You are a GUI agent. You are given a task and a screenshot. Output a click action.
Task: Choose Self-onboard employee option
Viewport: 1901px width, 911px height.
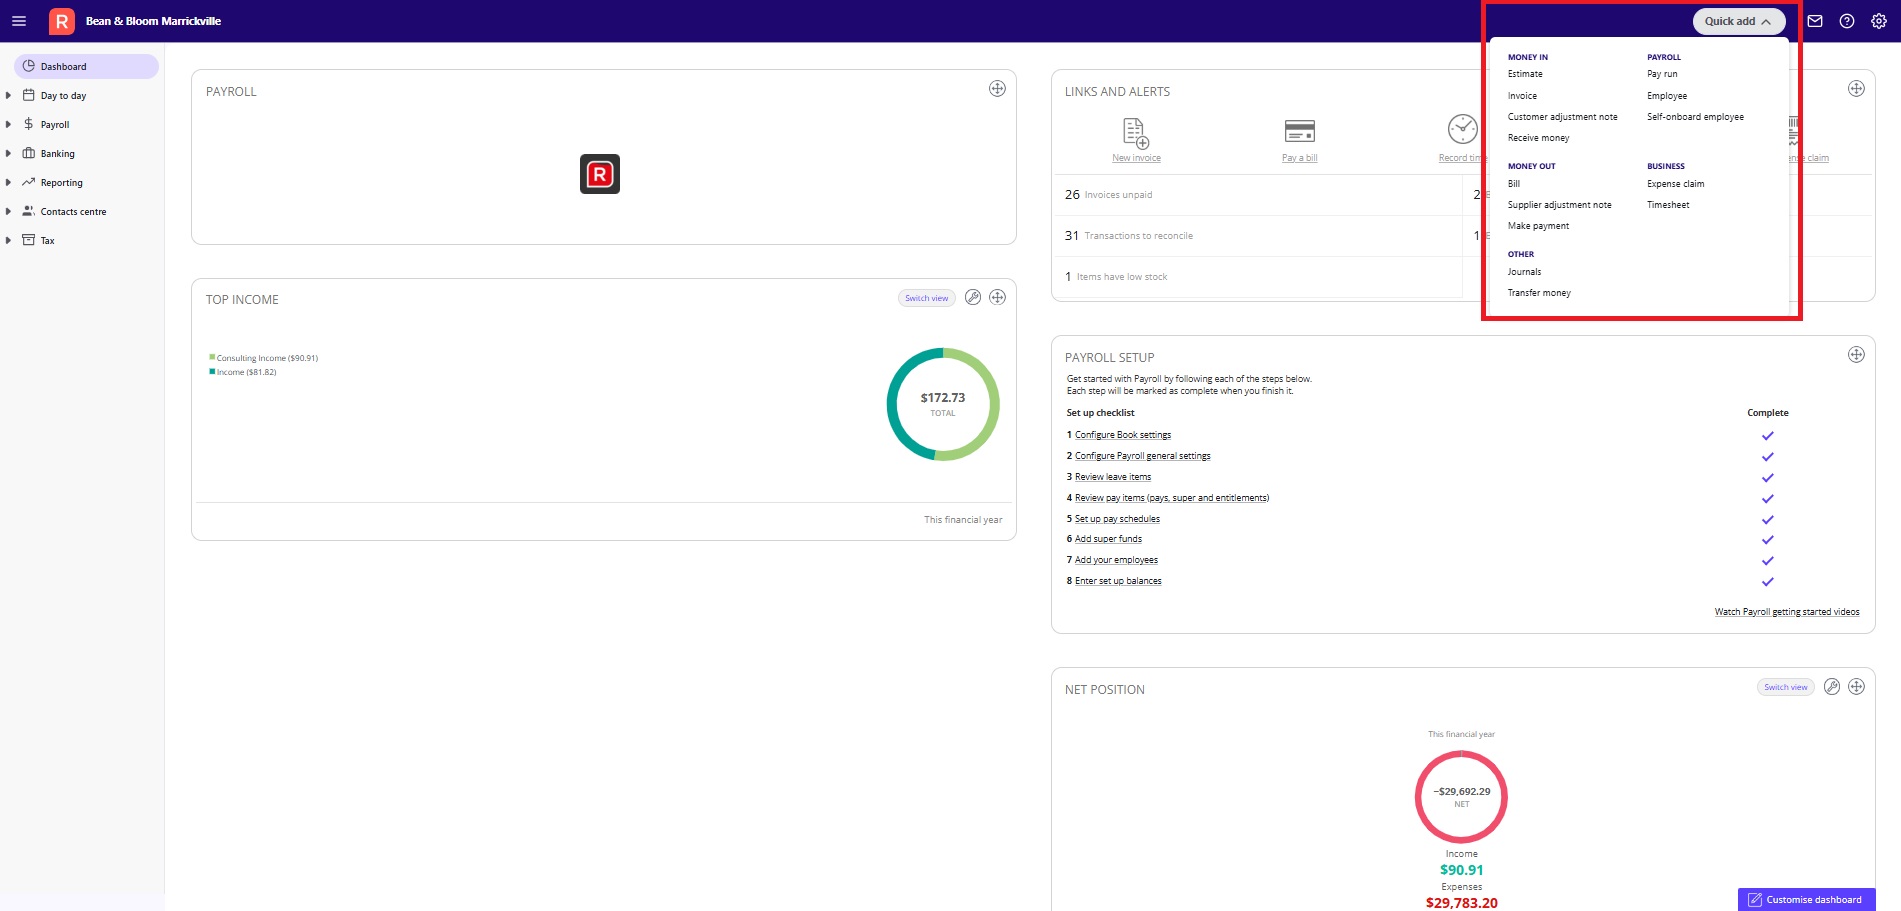click(1695, 117)
